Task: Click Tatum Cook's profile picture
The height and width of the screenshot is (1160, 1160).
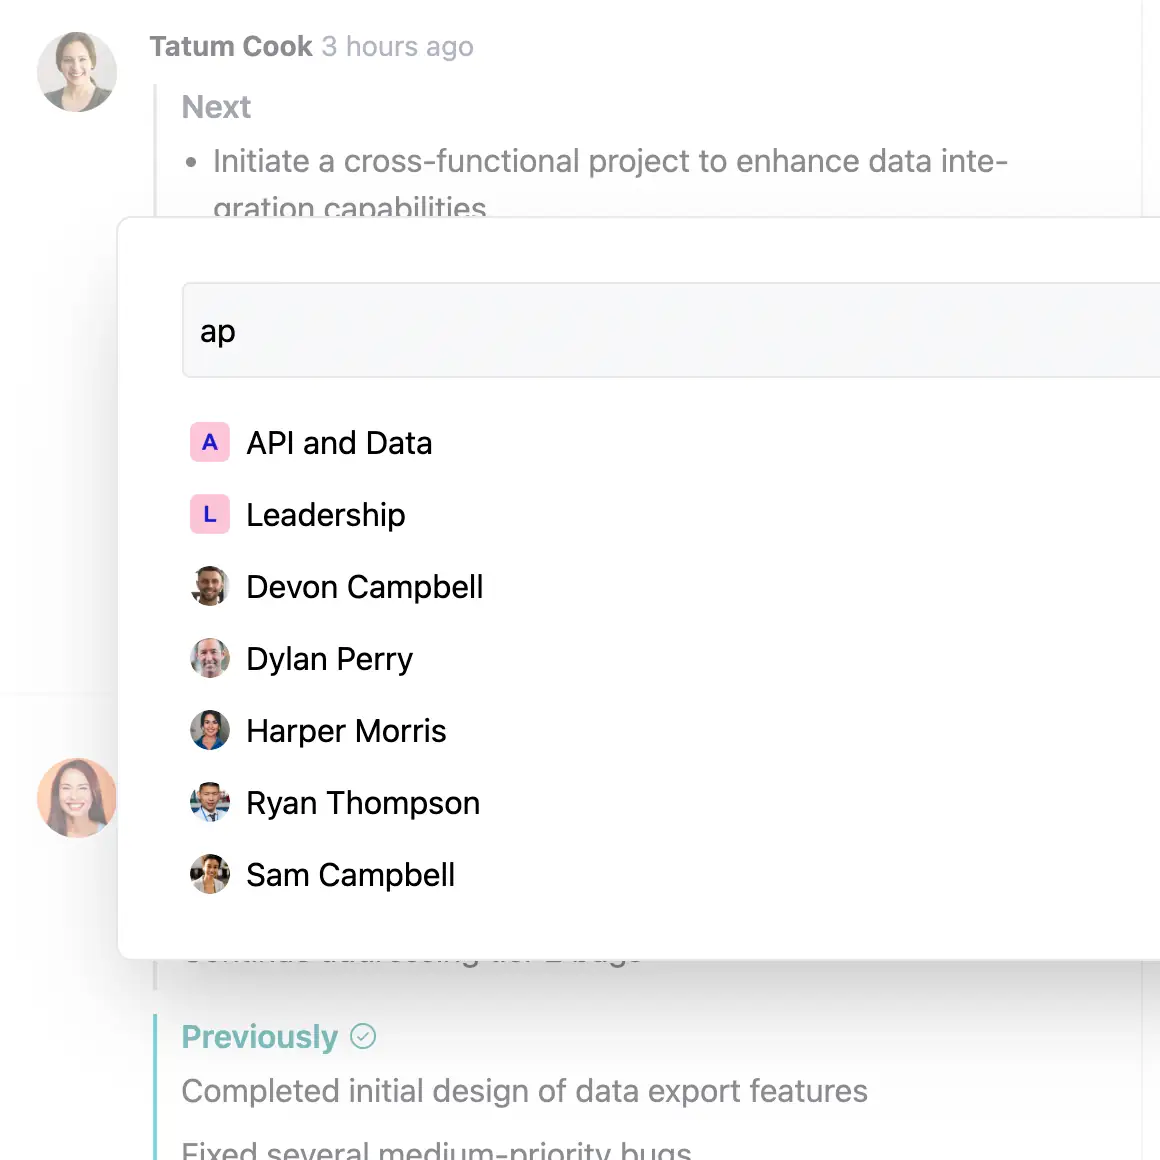Action: tap(77, 72)
